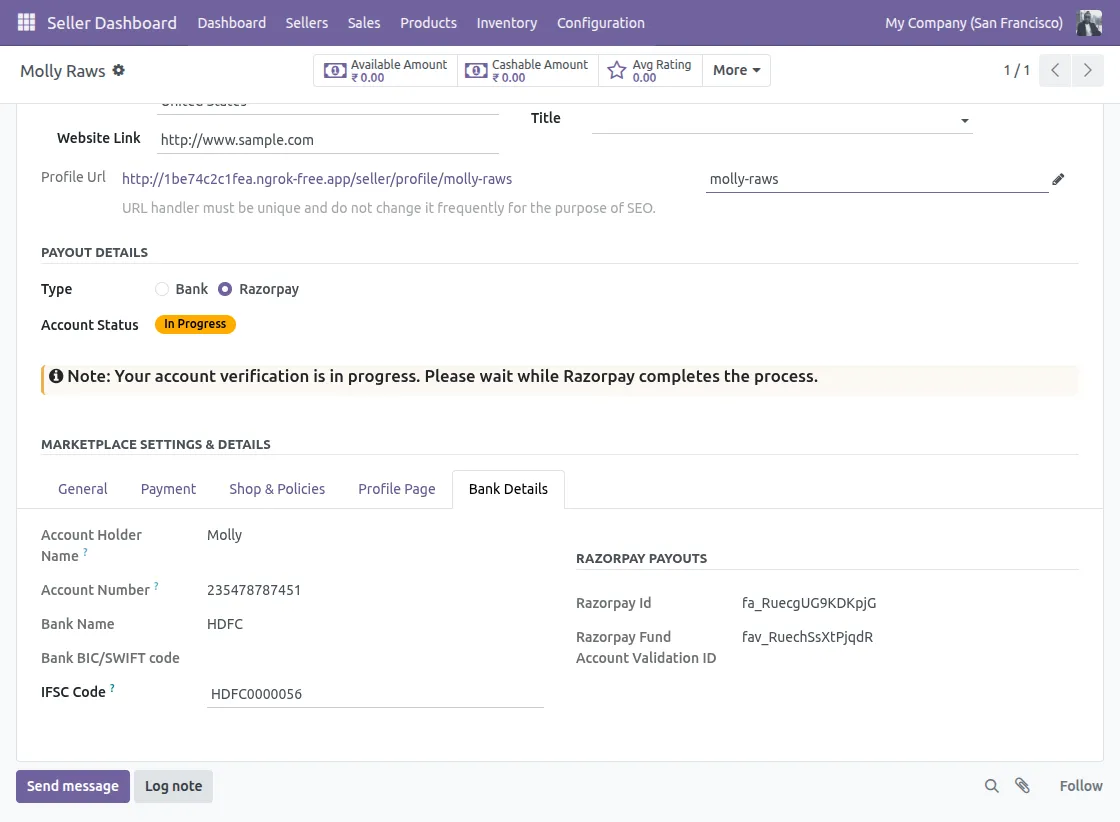Click the search magnifier icon in chatter

click(x=991, y=786)
